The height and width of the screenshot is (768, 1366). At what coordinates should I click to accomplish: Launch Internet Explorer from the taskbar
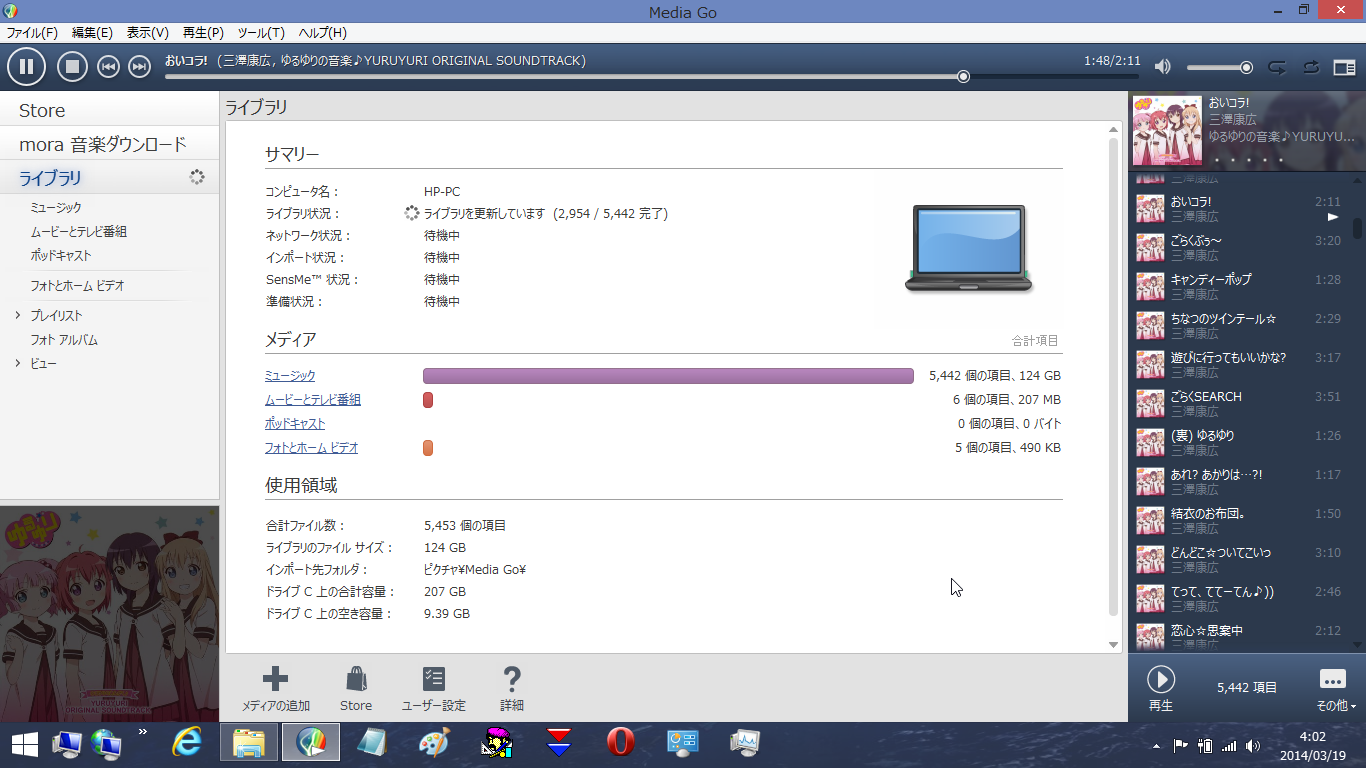(186, 743)
